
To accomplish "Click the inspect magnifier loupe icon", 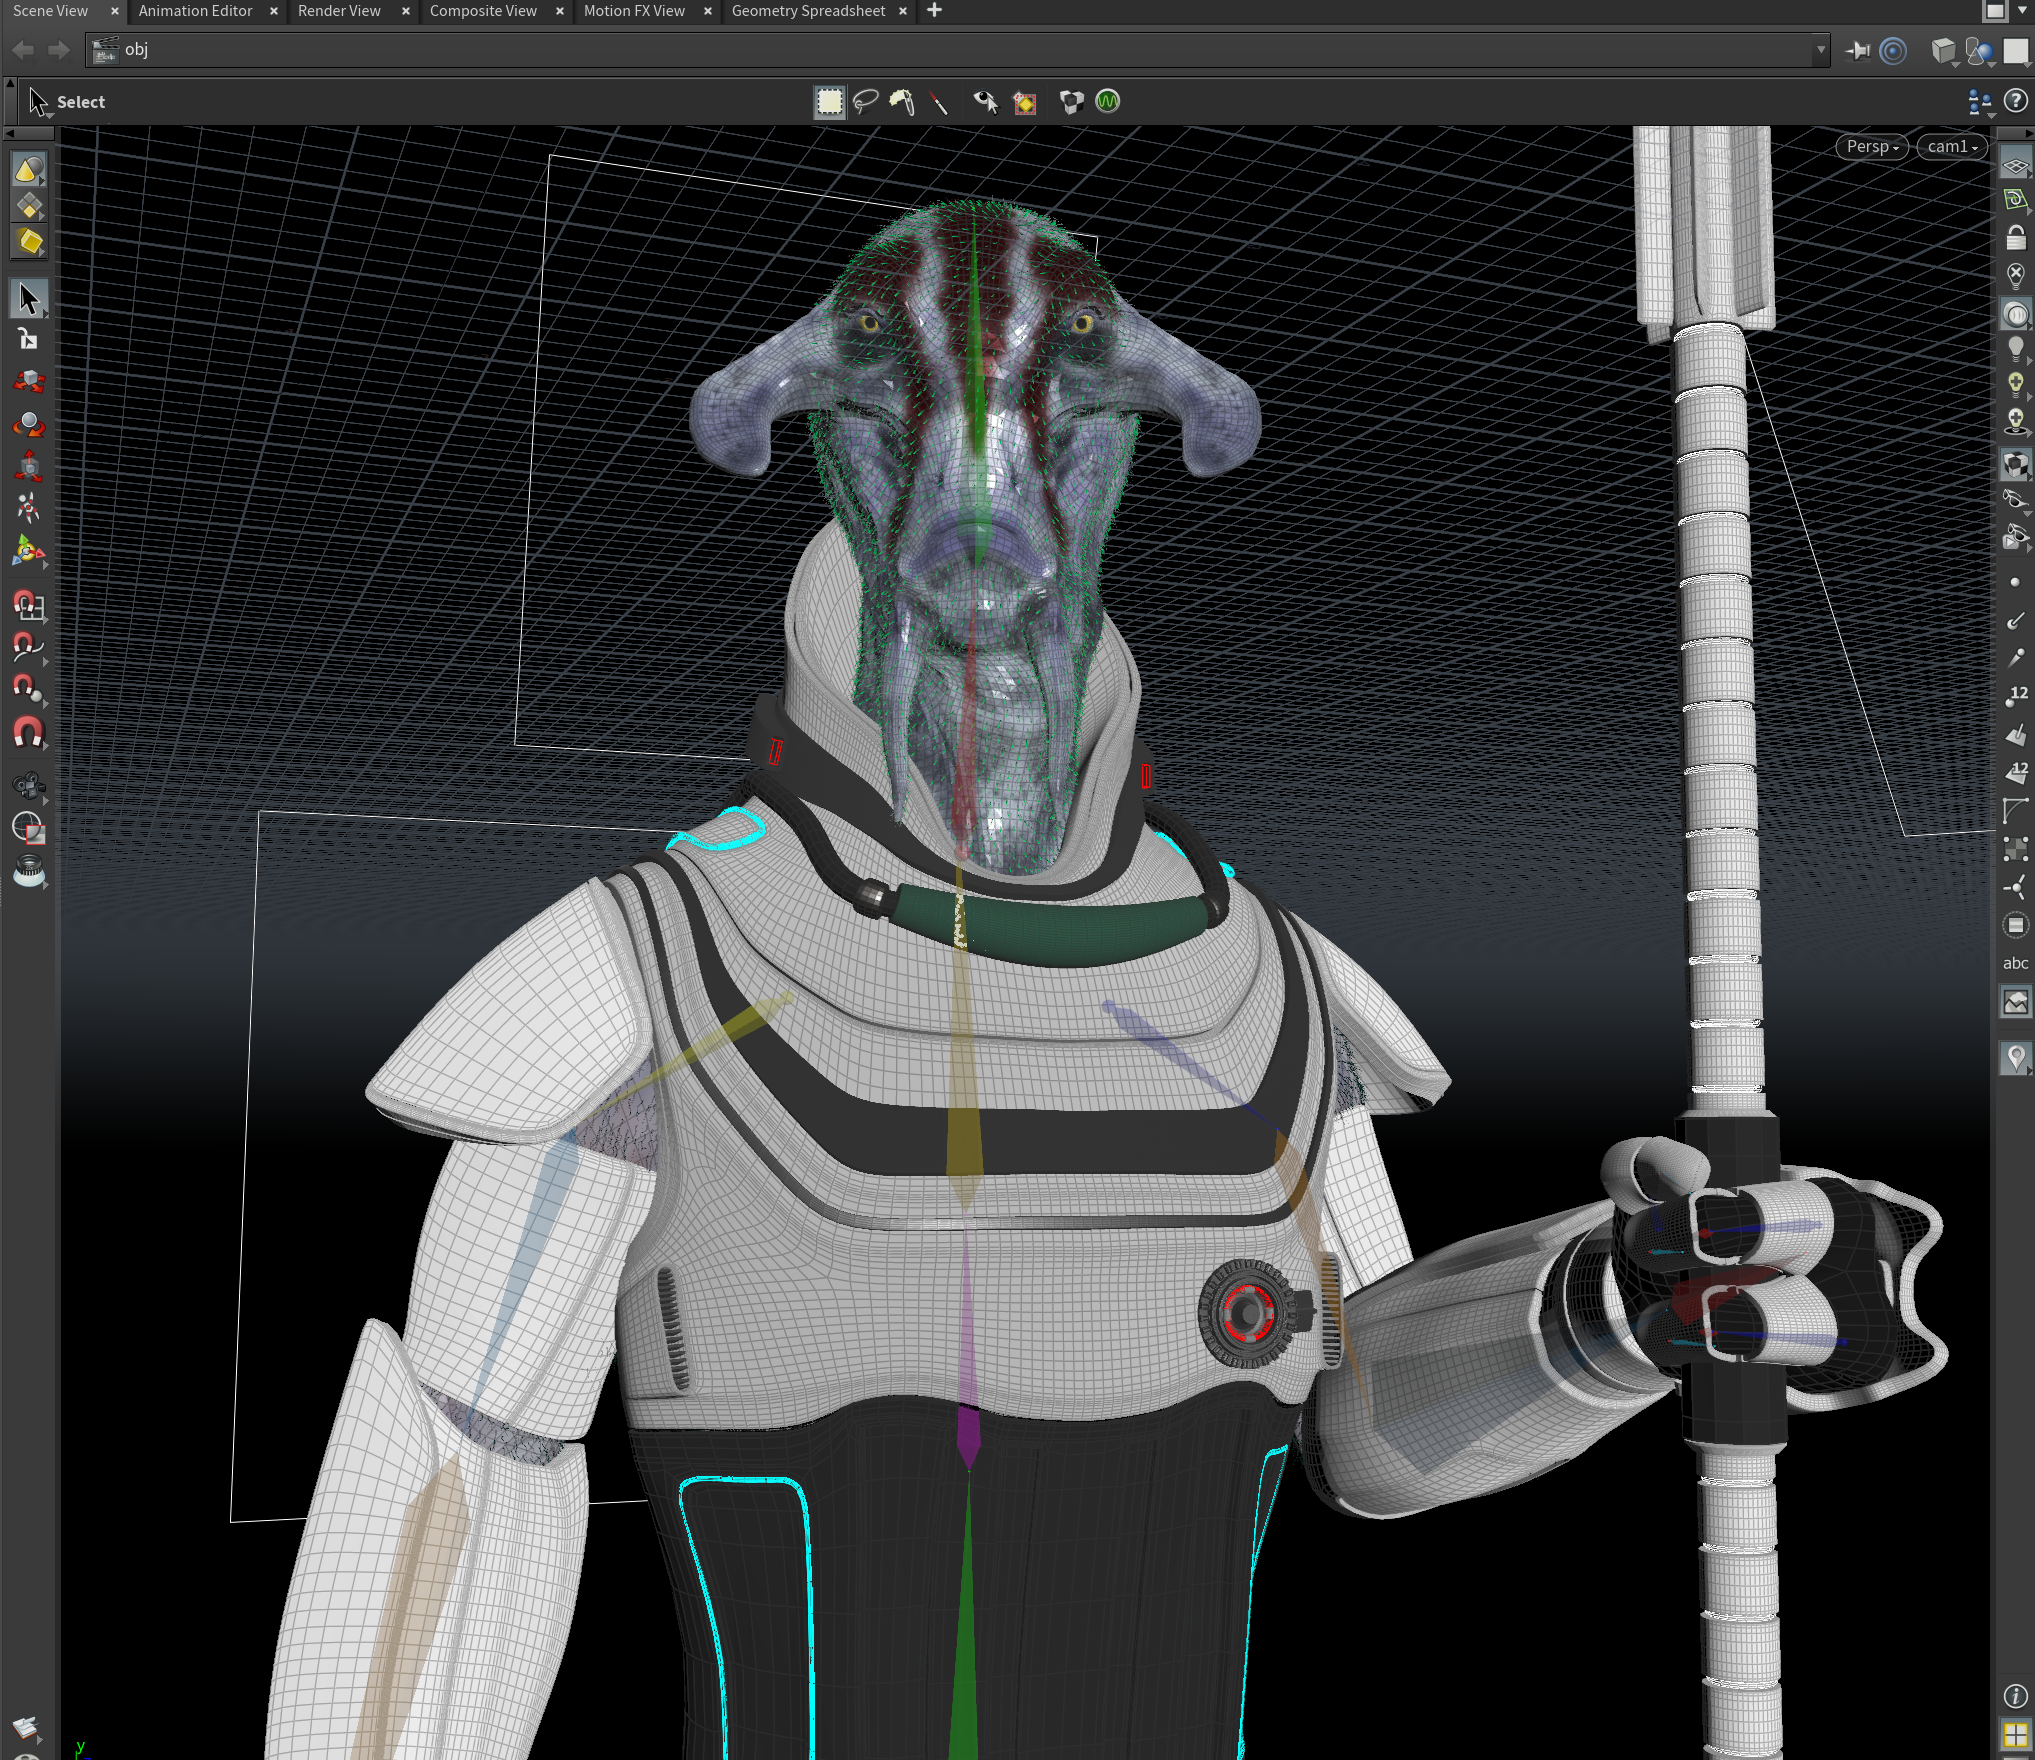I will pos(28,872).
